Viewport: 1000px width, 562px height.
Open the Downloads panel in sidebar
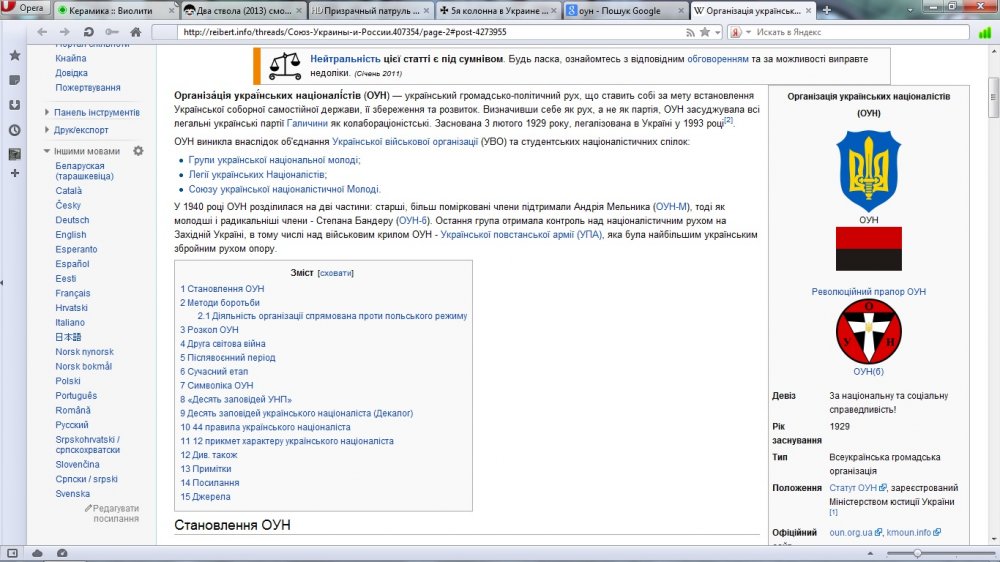pos(15,105)
